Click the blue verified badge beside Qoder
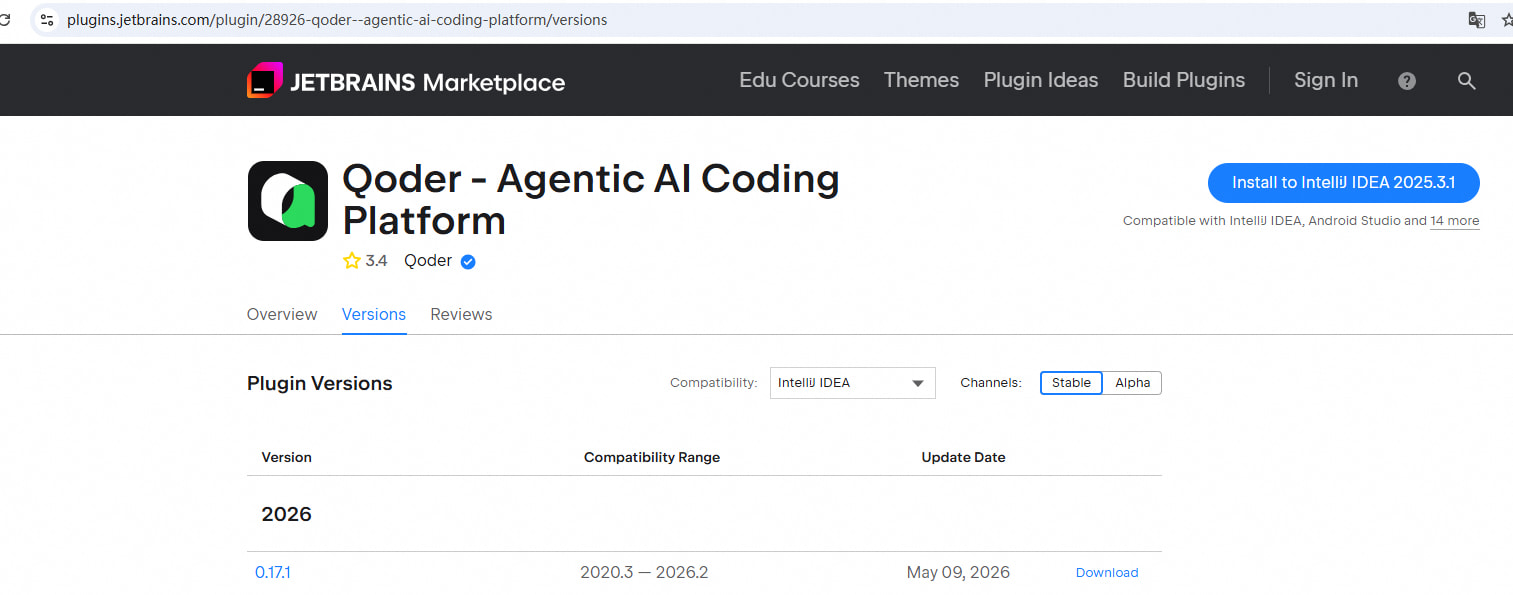1513x595 pixels. (x=468, y=262)
